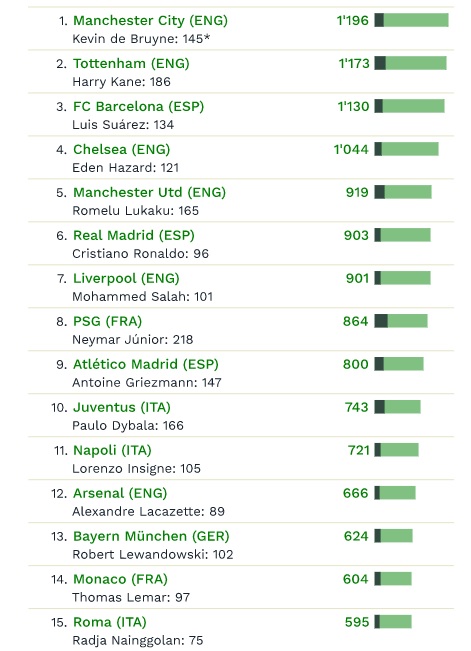Open FC Barcelona (ESP) entry
This screenshot has height=651, width=471.
pyautogui.click(x=139, y=106)
